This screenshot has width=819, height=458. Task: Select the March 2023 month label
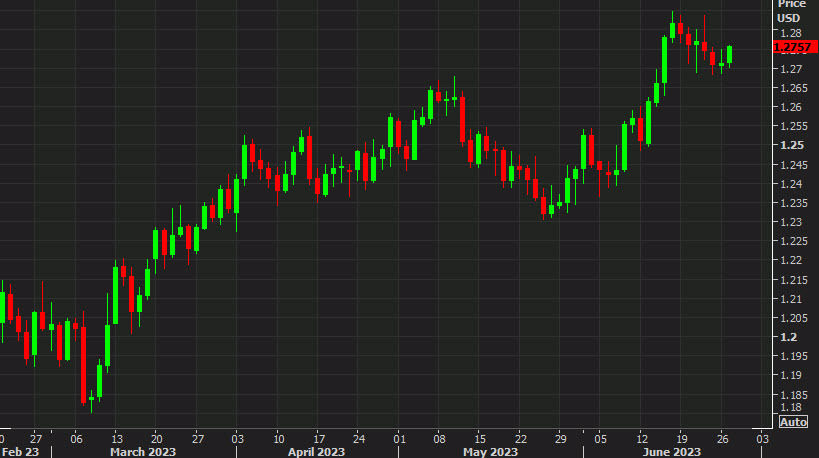[x=143, y=452]
